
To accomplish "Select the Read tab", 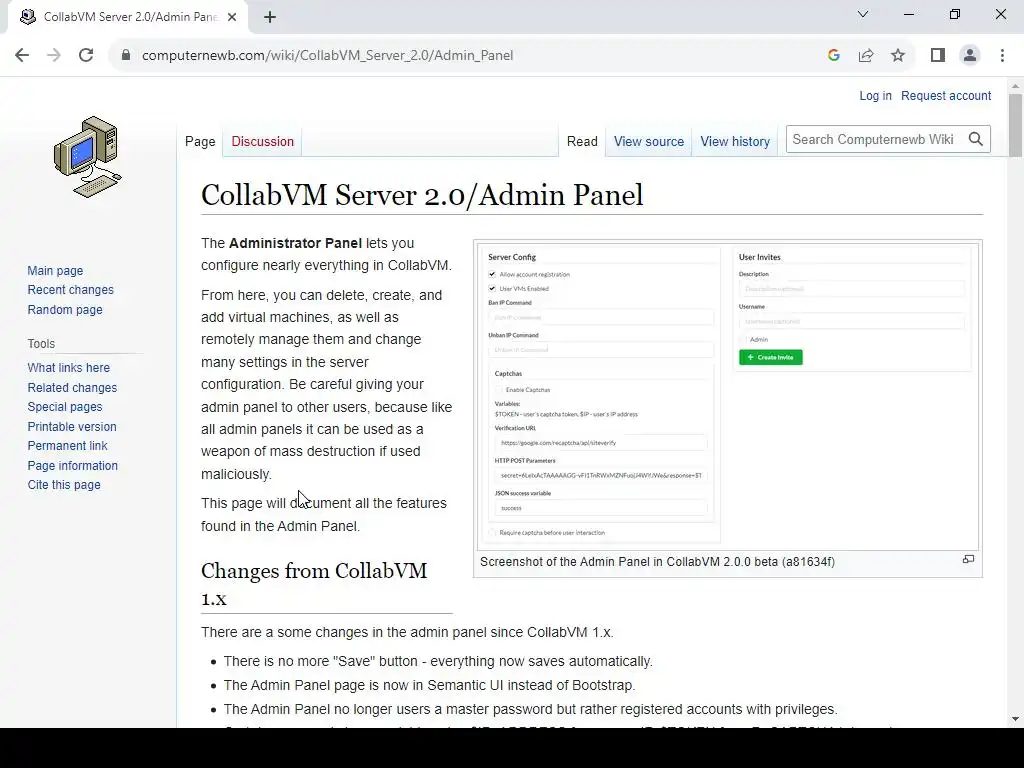I will 582,142.
